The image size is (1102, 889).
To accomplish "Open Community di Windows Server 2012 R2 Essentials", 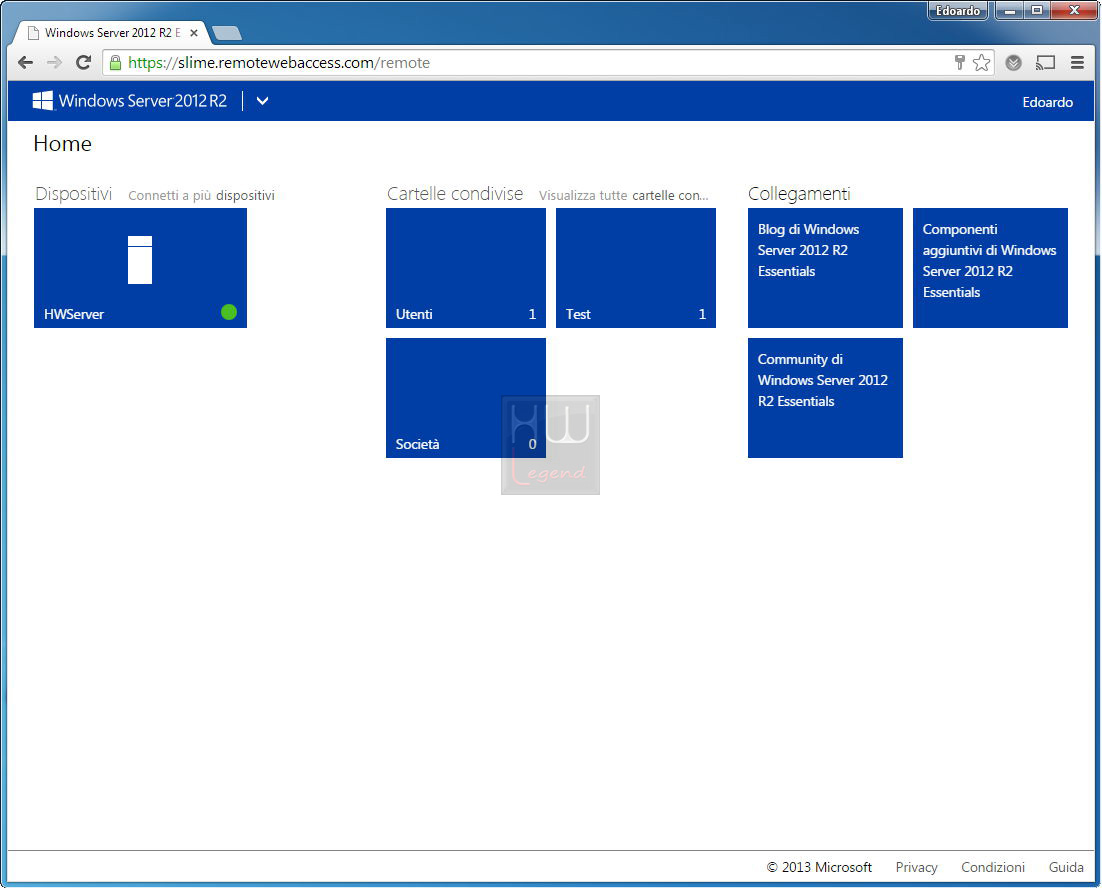I will pyautogui.click(x=825, y=398).
